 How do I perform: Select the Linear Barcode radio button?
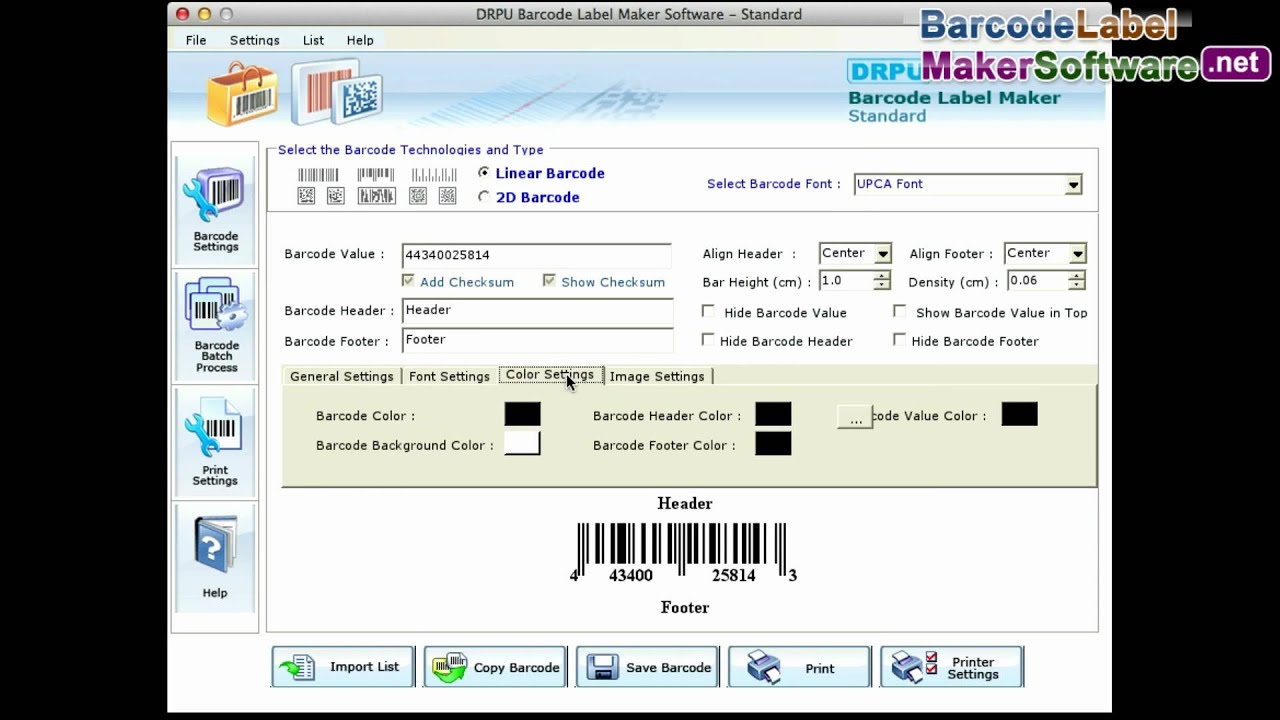484,173
